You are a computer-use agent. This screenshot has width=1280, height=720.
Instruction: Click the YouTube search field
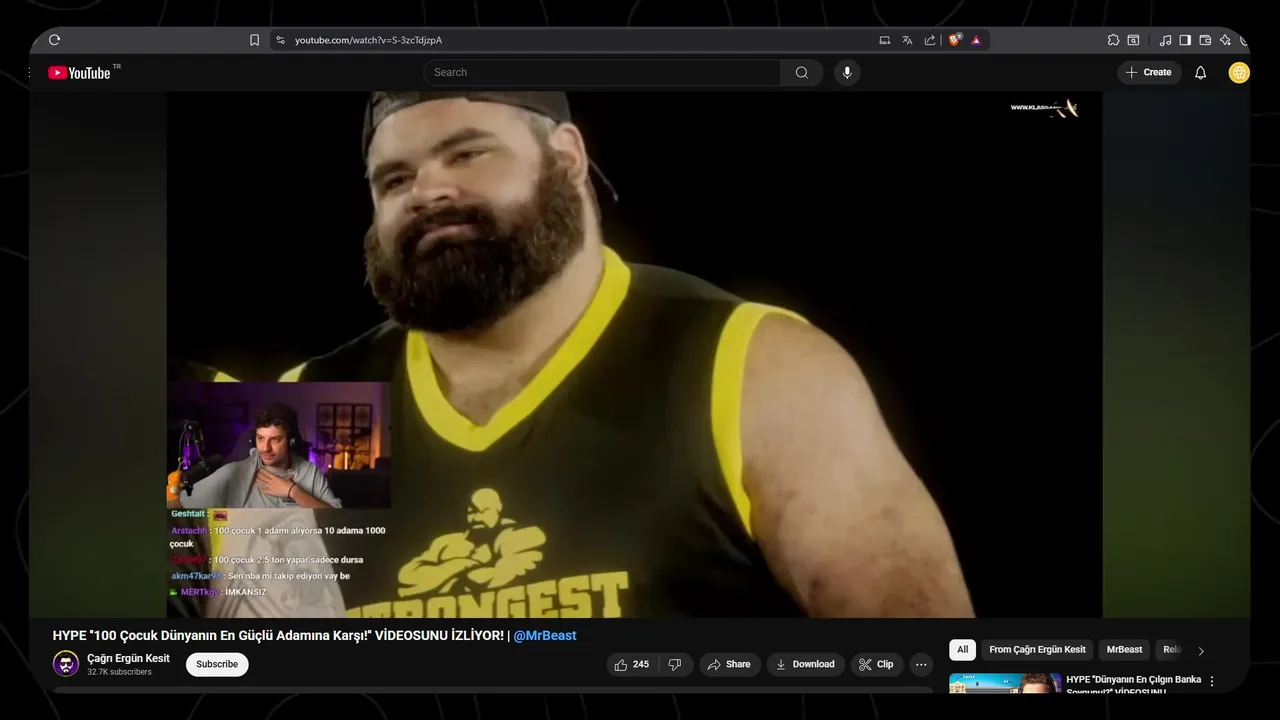coord(602,72)
